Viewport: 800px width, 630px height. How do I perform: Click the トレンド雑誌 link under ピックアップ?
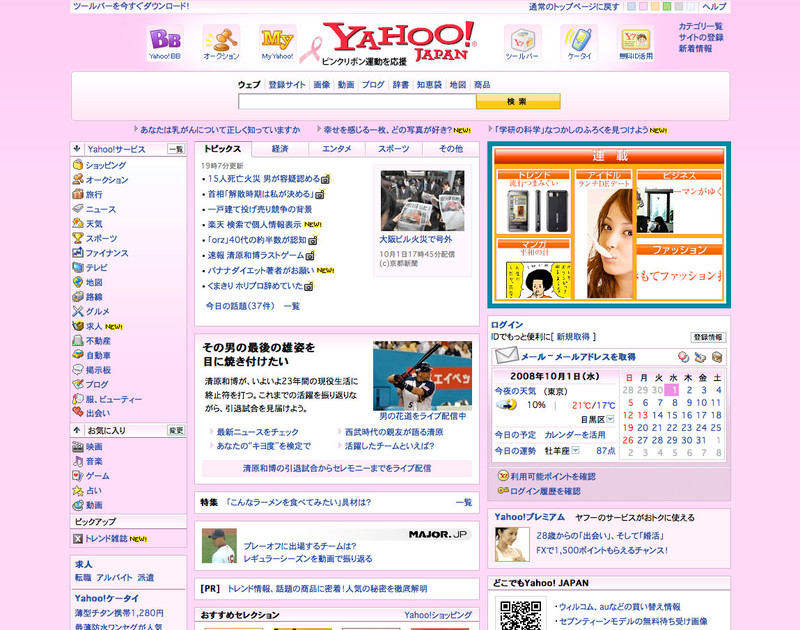pyautogui.click(x=106, y=539)
